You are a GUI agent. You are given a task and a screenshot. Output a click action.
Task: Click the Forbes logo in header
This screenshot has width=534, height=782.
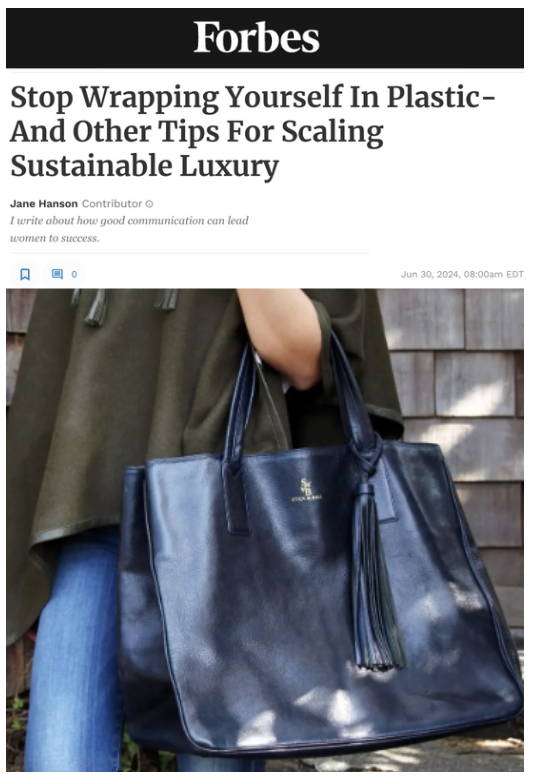[256, 37]
